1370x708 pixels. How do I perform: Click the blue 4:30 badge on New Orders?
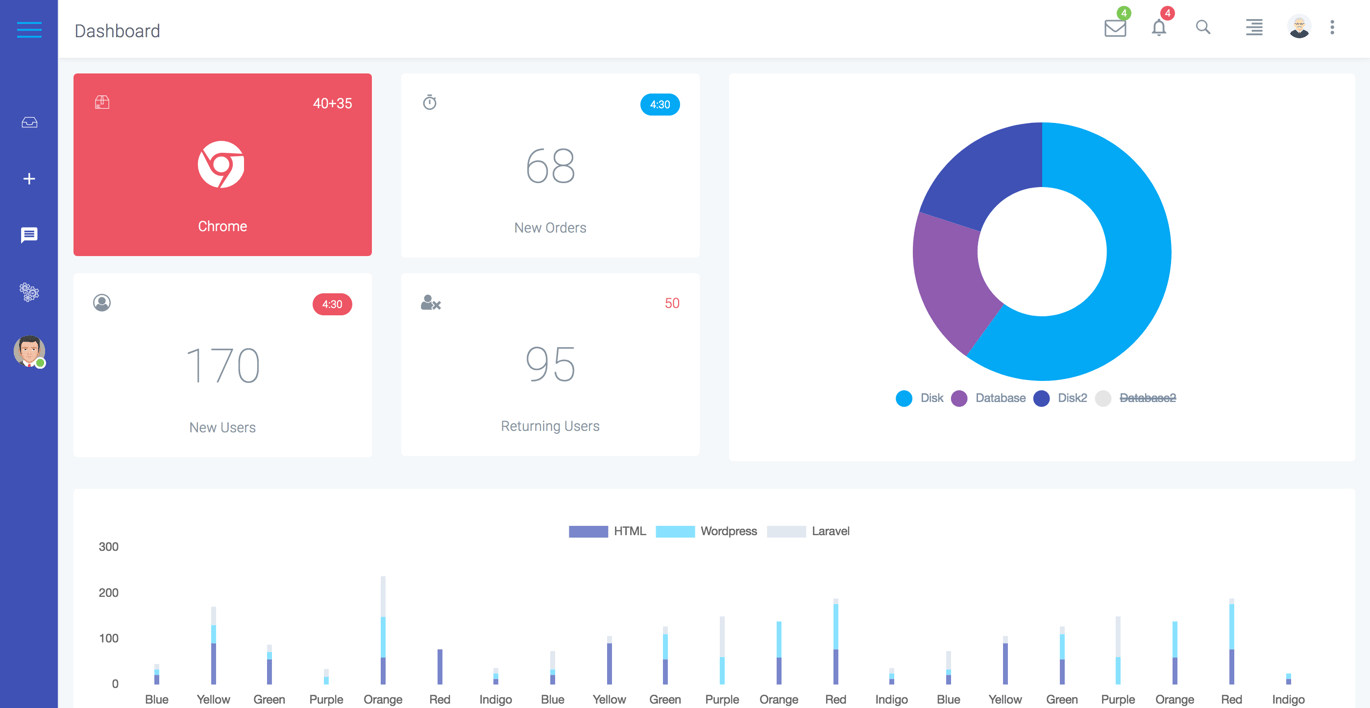(660, 104)
